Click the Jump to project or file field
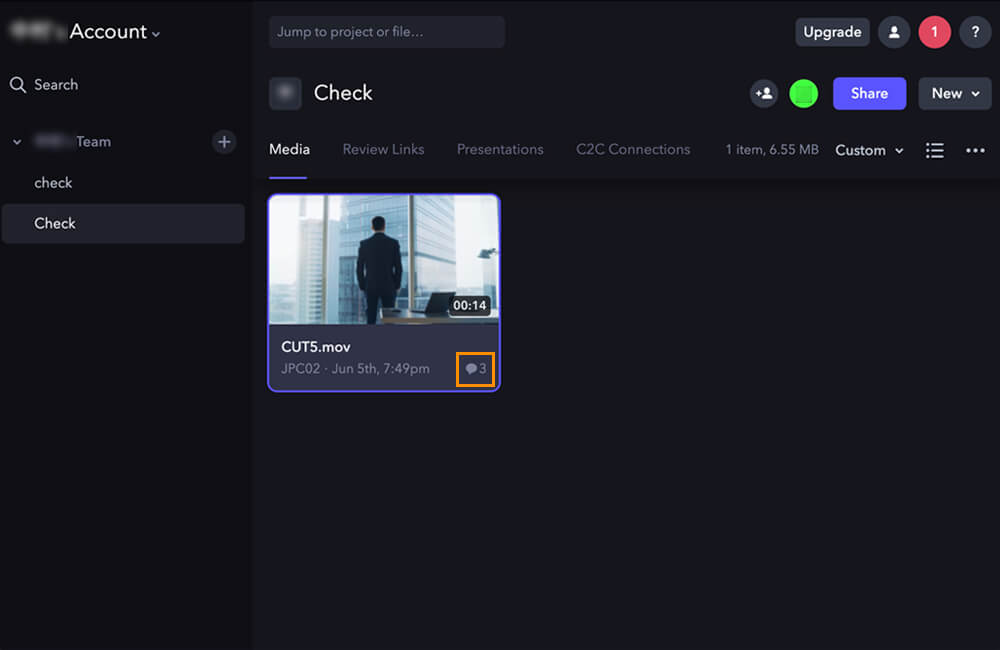Screen dimensions: 1000x650 386,32
